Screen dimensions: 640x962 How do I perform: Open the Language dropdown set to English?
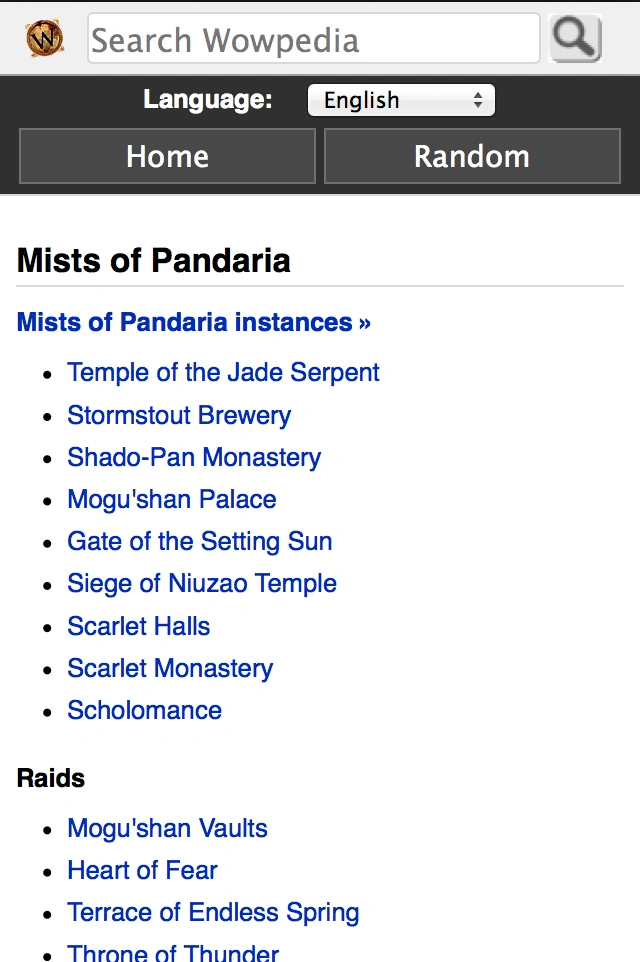coord(401,100)
